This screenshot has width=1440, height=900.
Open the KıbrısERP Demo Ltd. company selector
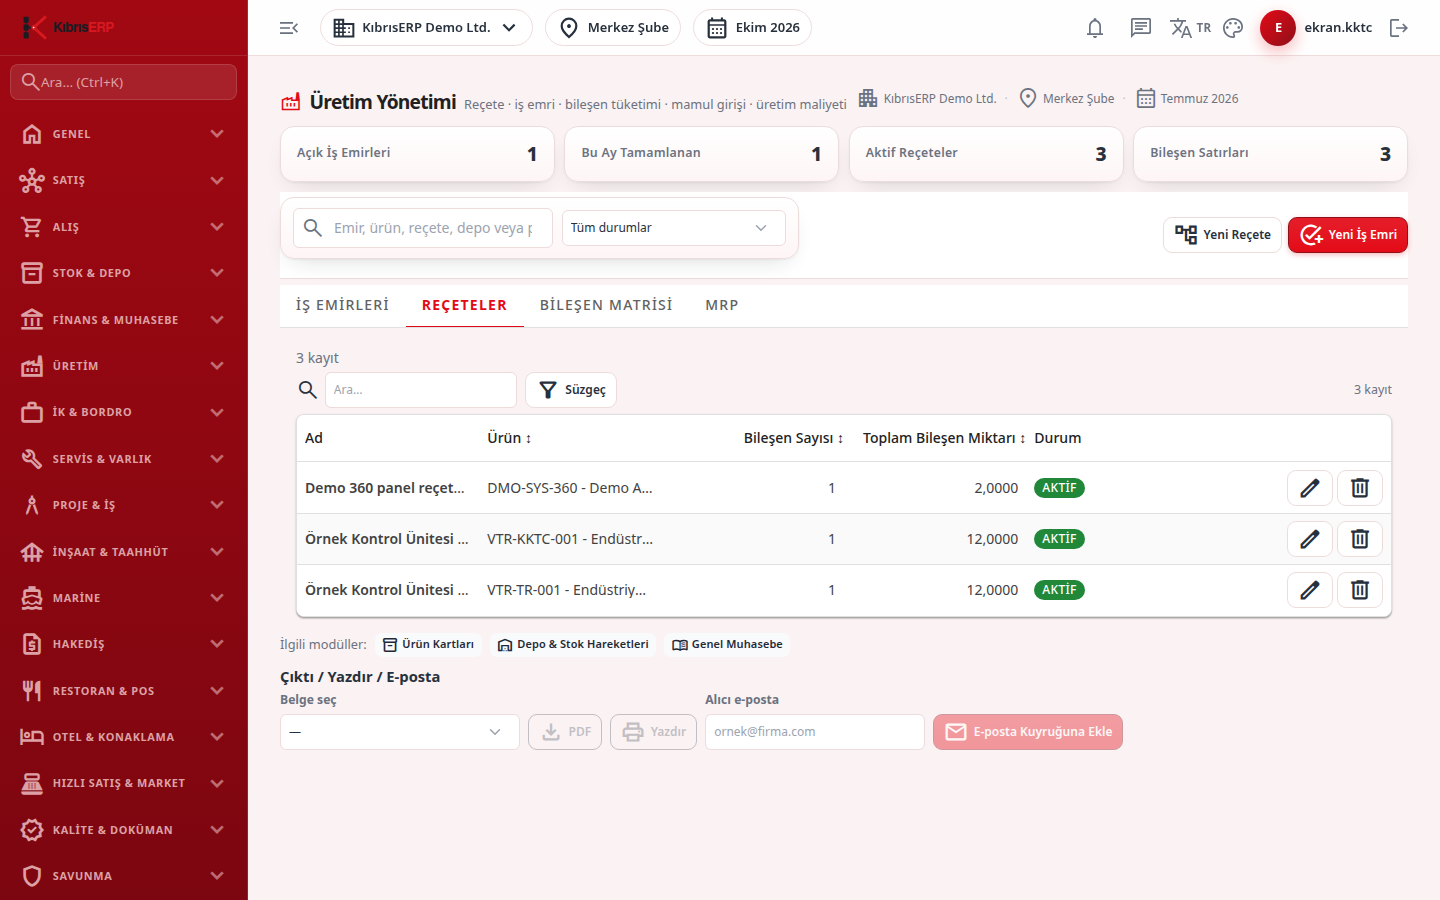click(426, 28)
